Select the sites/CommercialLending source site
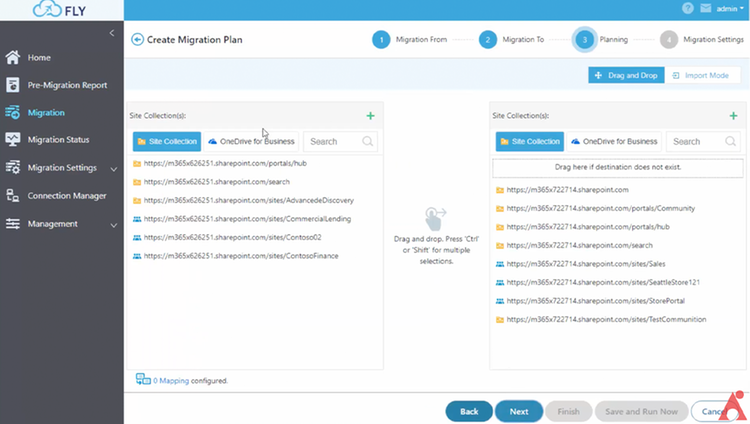 247,219
